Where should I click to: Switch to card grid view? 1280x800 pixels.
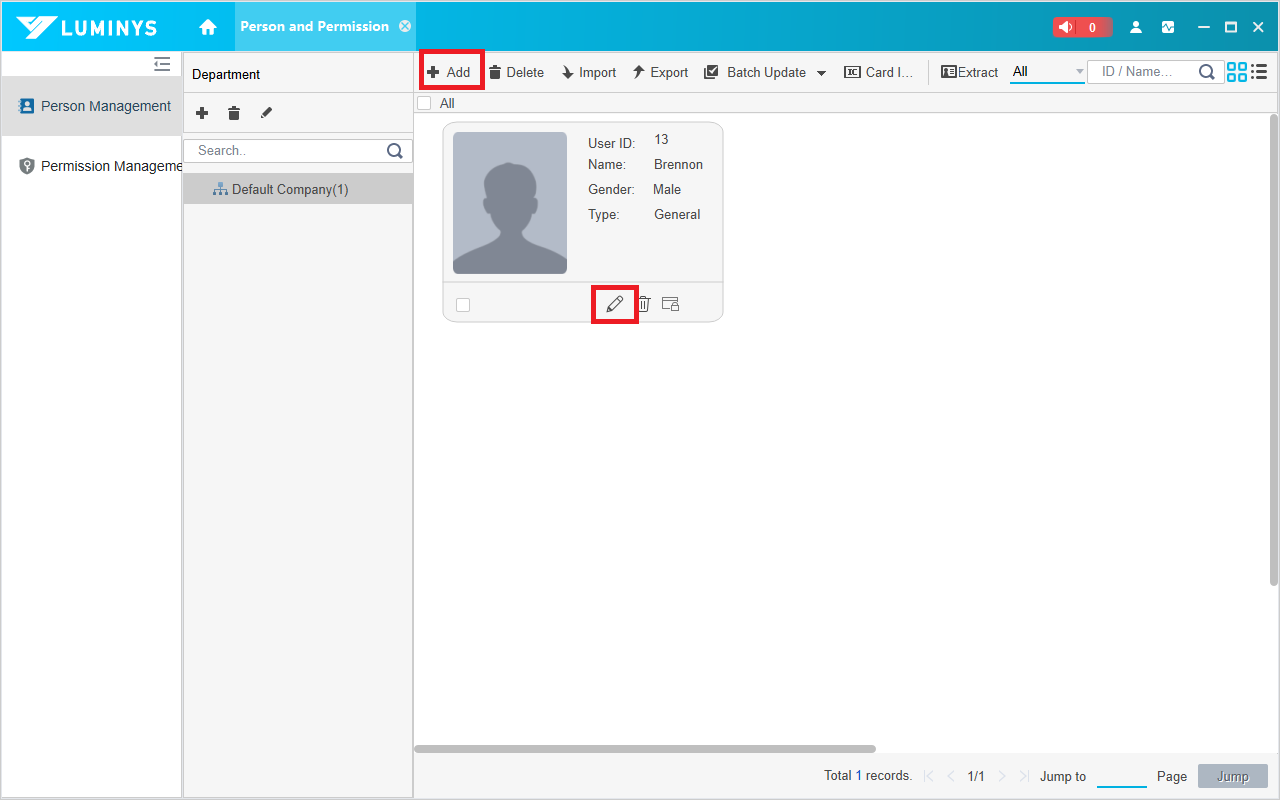tap(1237, 72)
